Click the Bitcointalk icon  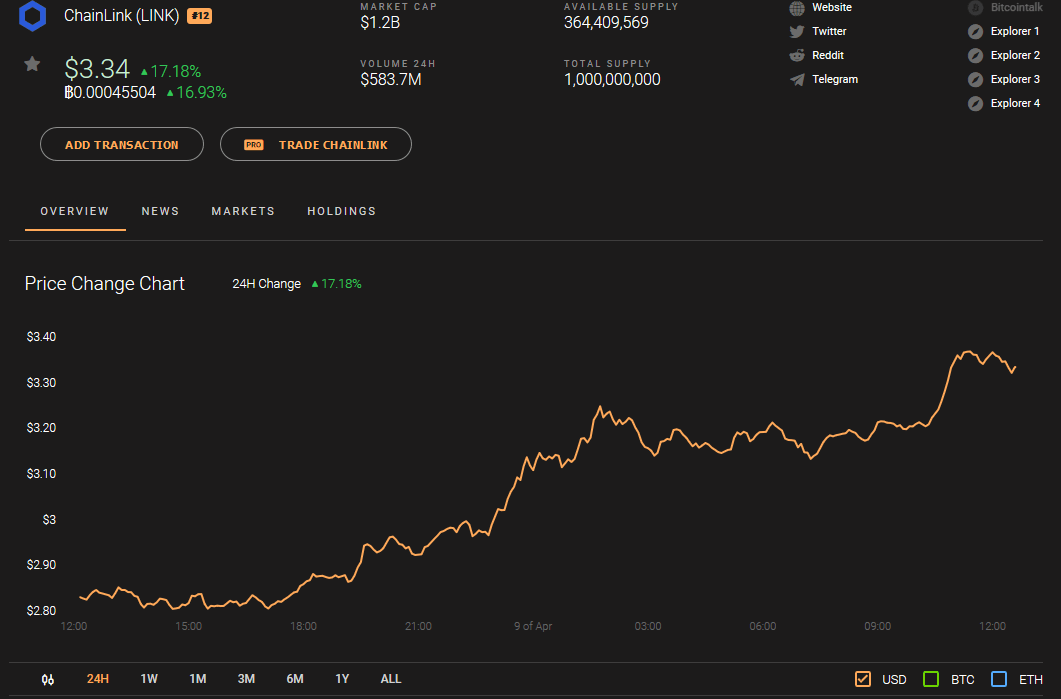[975, 8]
